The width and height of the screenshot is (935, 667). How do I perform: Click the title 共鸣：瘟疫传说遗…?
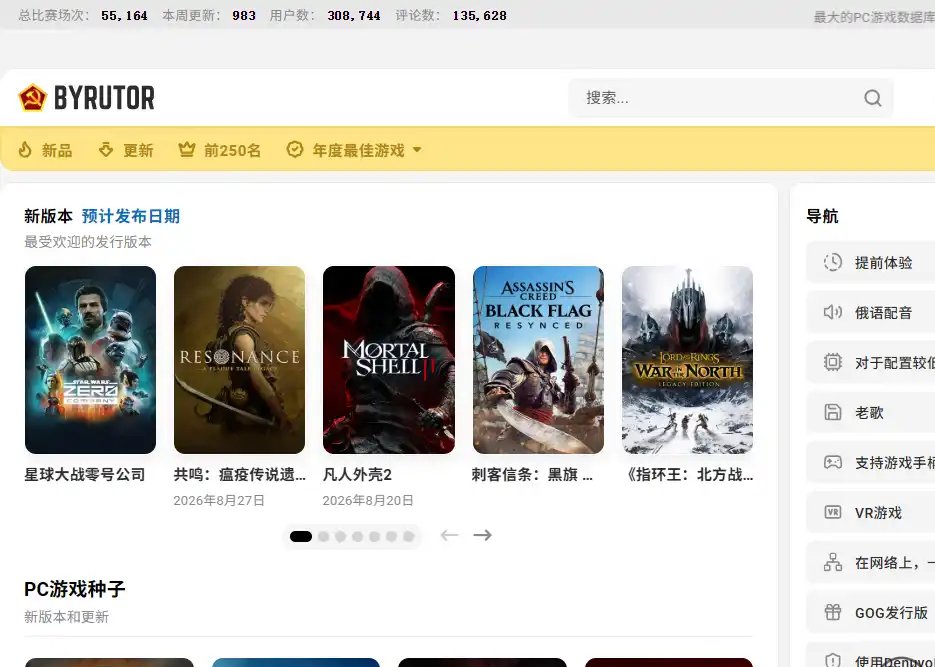[x=240, y=474]
